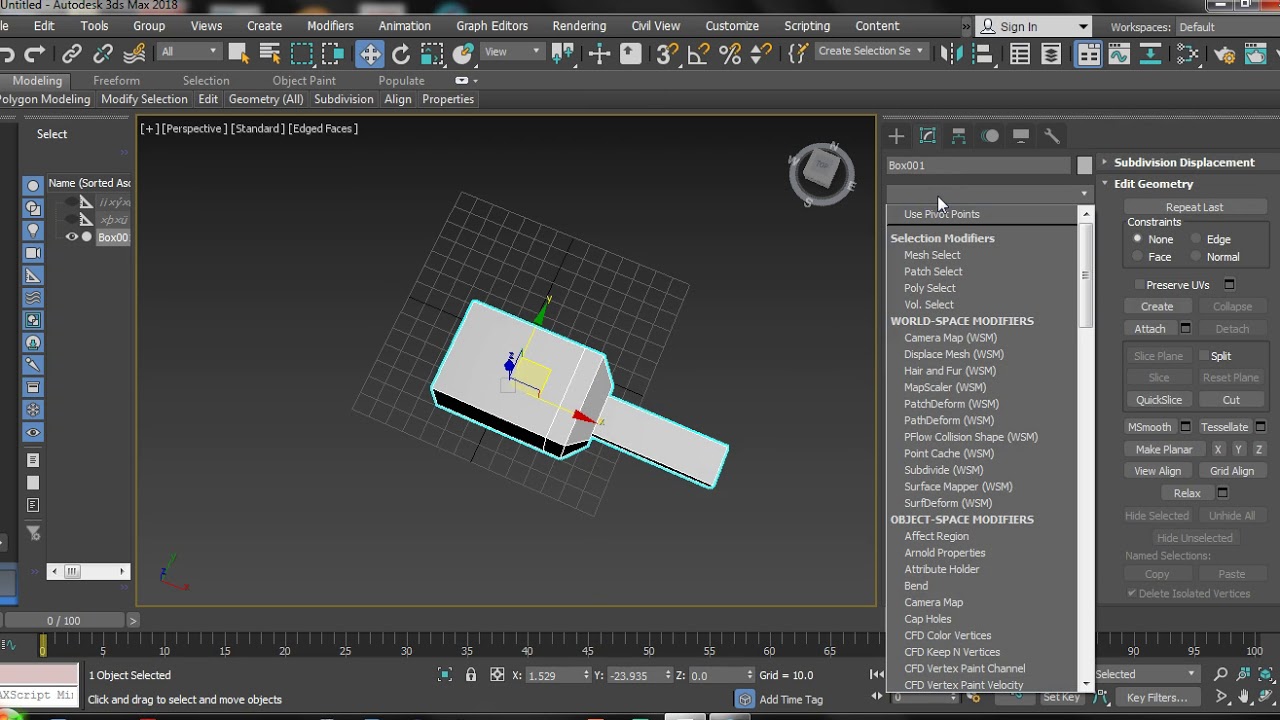Switch to the Create panel plus icon

pos(896,136)
